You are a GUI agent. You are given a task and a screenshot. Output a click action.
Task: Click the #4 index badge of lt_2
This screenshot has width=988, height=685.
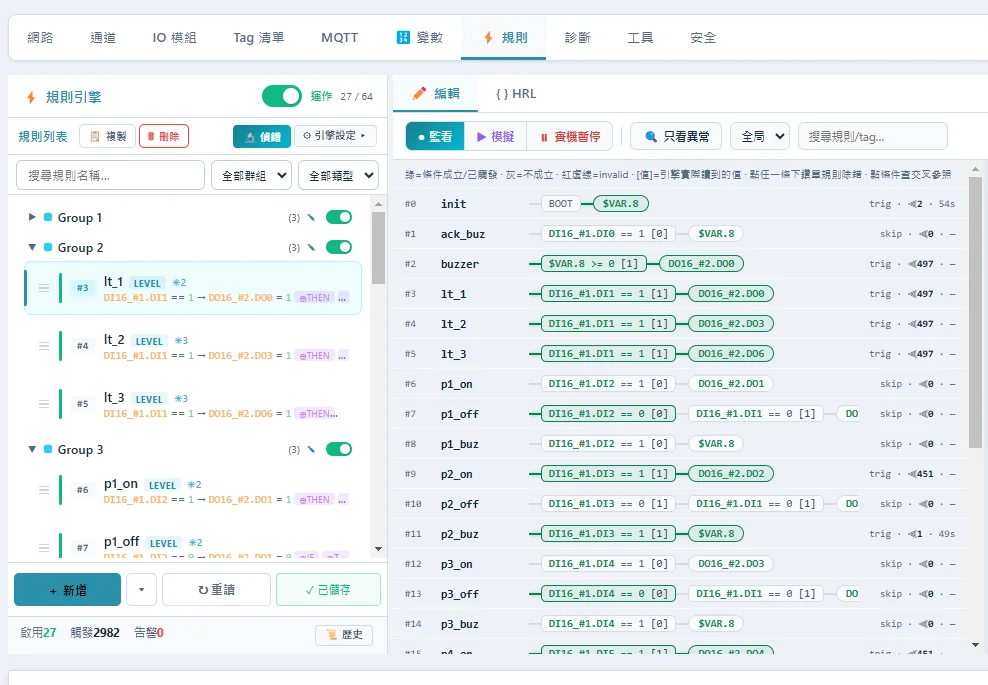83,346
